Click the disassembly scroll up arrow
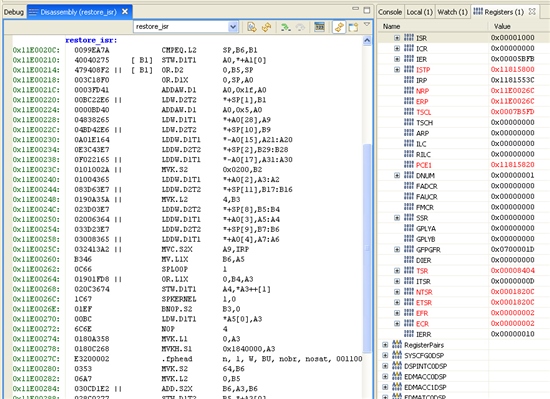550x399 pixels. coord(367,41)
